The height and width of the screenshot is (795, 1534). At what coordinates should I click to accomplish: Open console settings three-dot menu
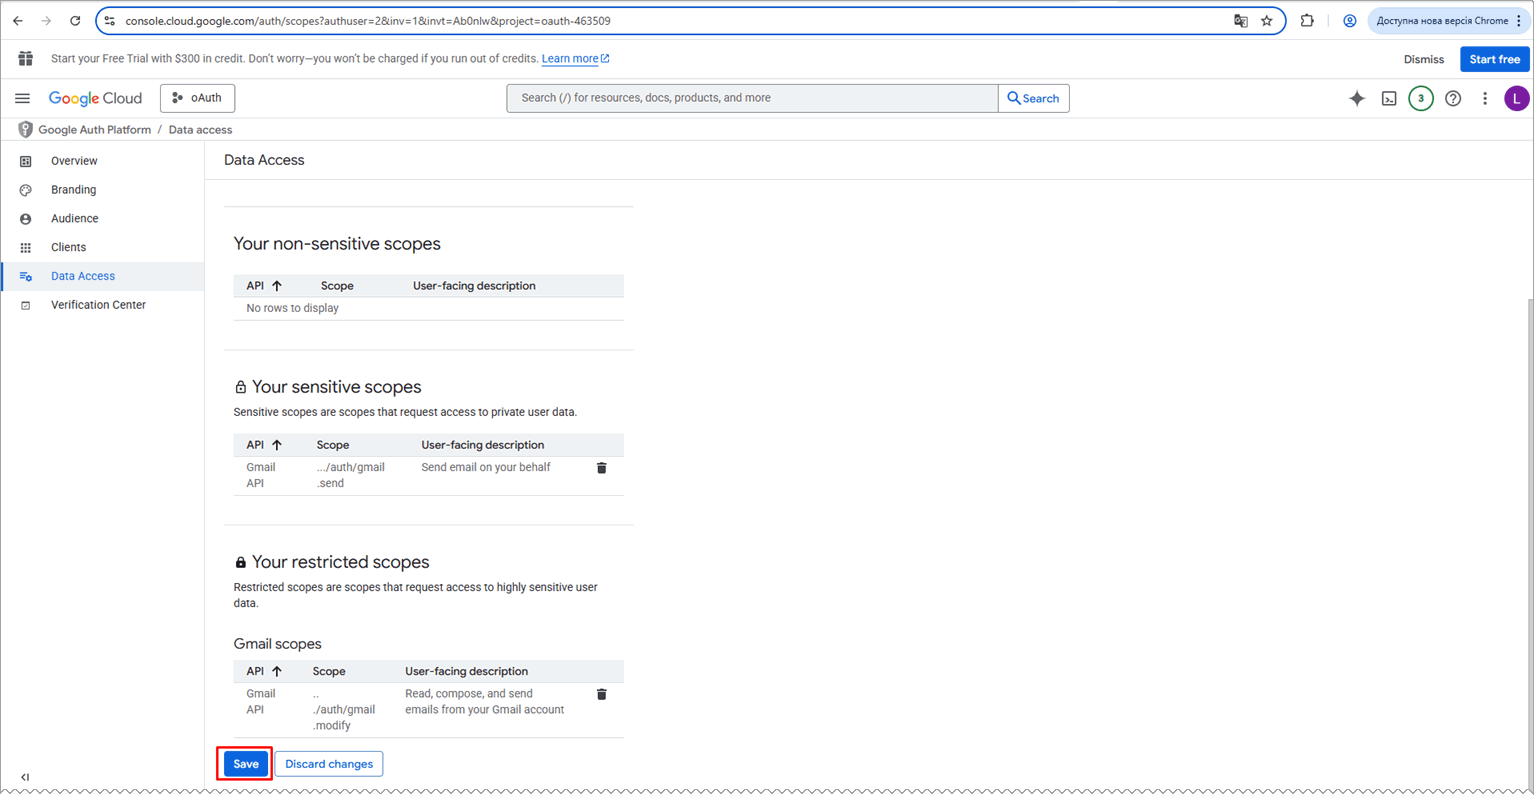pyautogui.click(x=1485, y=98)
